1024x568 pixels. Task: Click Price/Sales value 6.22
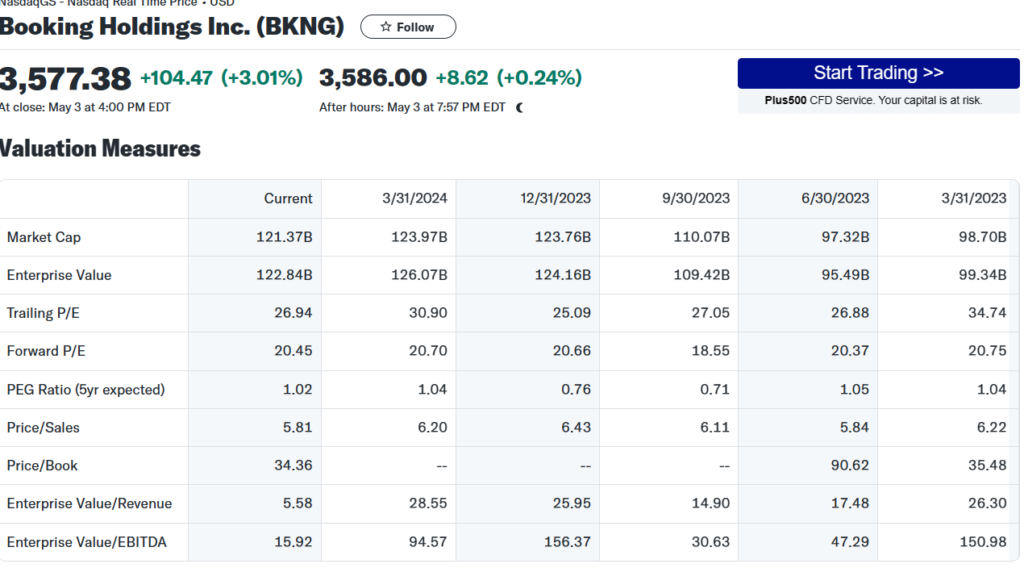(992, 428)
